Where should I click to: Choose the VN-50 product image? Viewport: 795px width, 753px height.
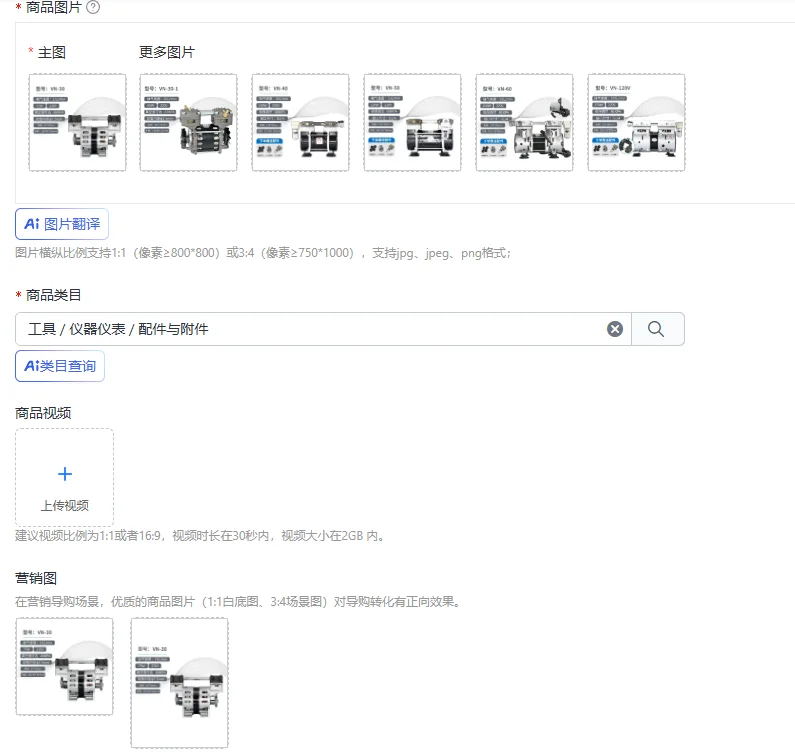(x=413, y=122)
